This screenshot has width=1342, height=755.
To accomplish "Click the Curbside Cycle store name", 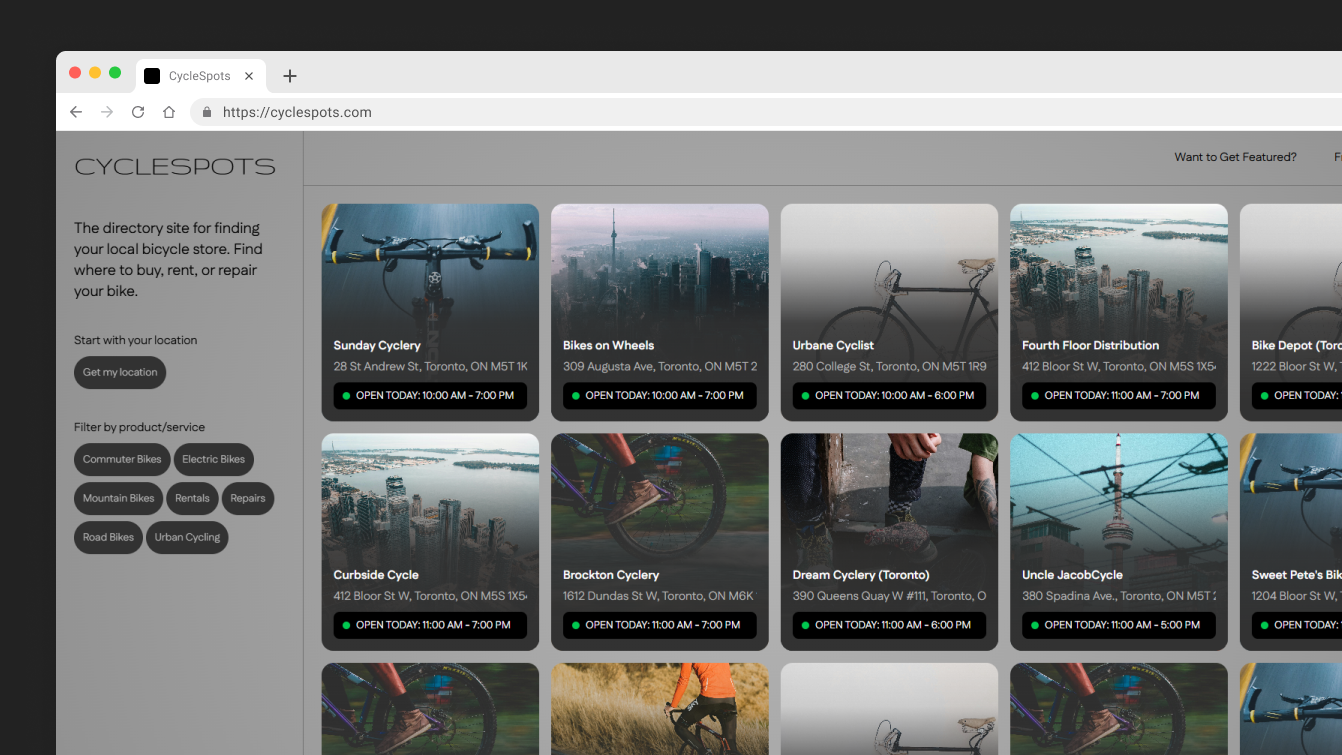I will tap(376, 575).
